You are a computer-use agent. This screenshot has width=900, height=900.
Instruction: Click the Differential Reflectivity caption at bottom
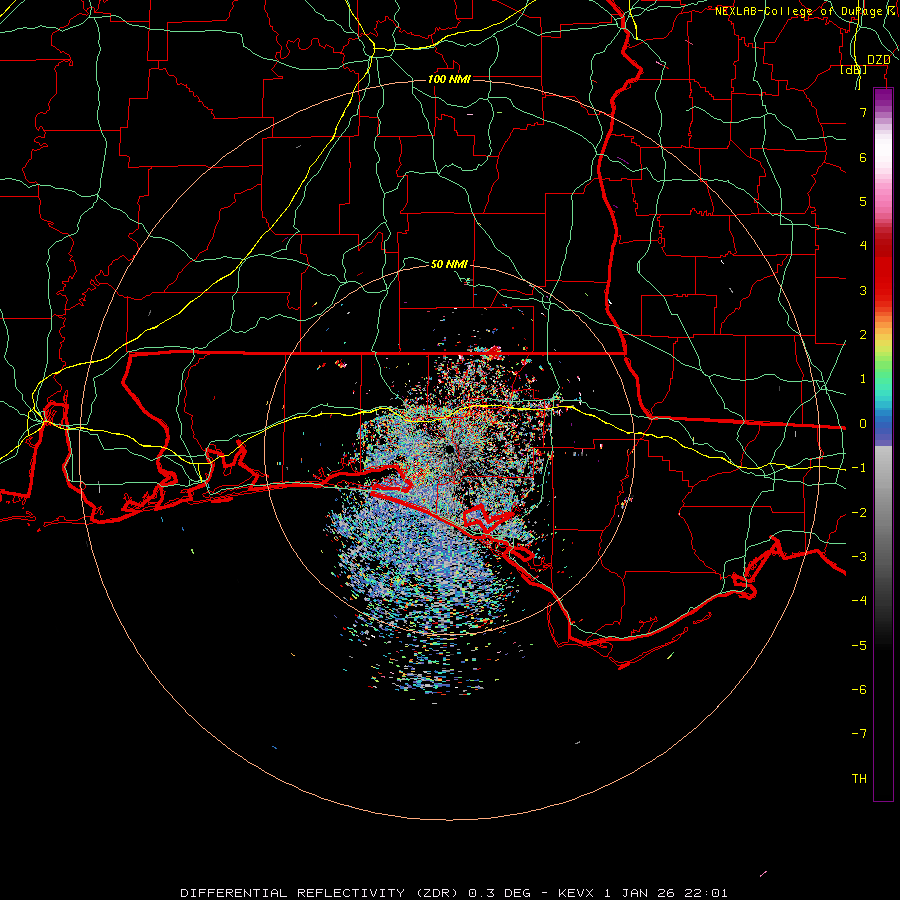pos(454,893)
